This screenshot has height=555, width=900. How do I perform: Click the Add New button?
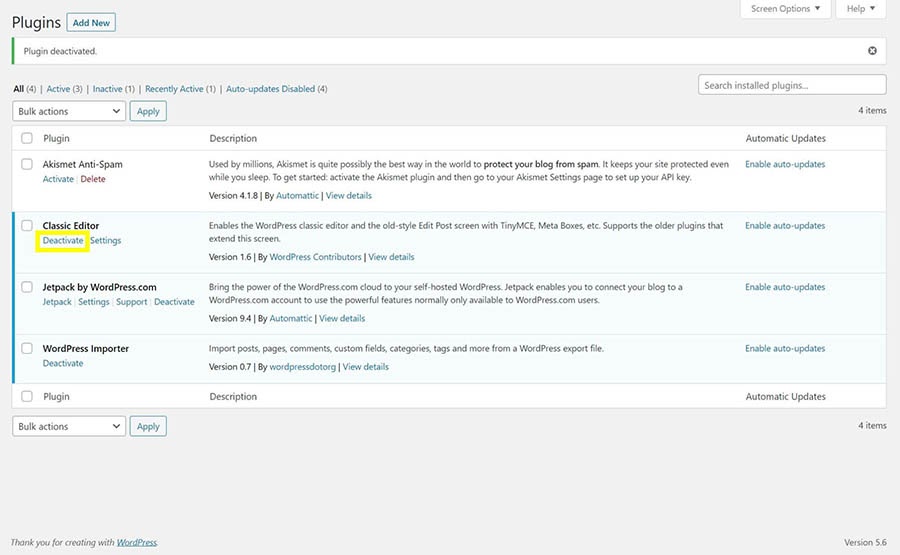point(92,23)
